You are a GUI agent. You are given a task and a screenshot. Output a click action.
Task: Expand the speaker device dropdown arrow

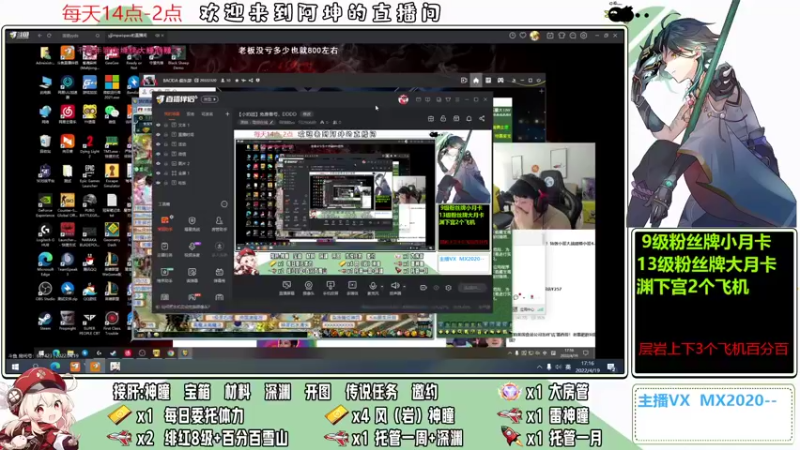click(404, 287)
